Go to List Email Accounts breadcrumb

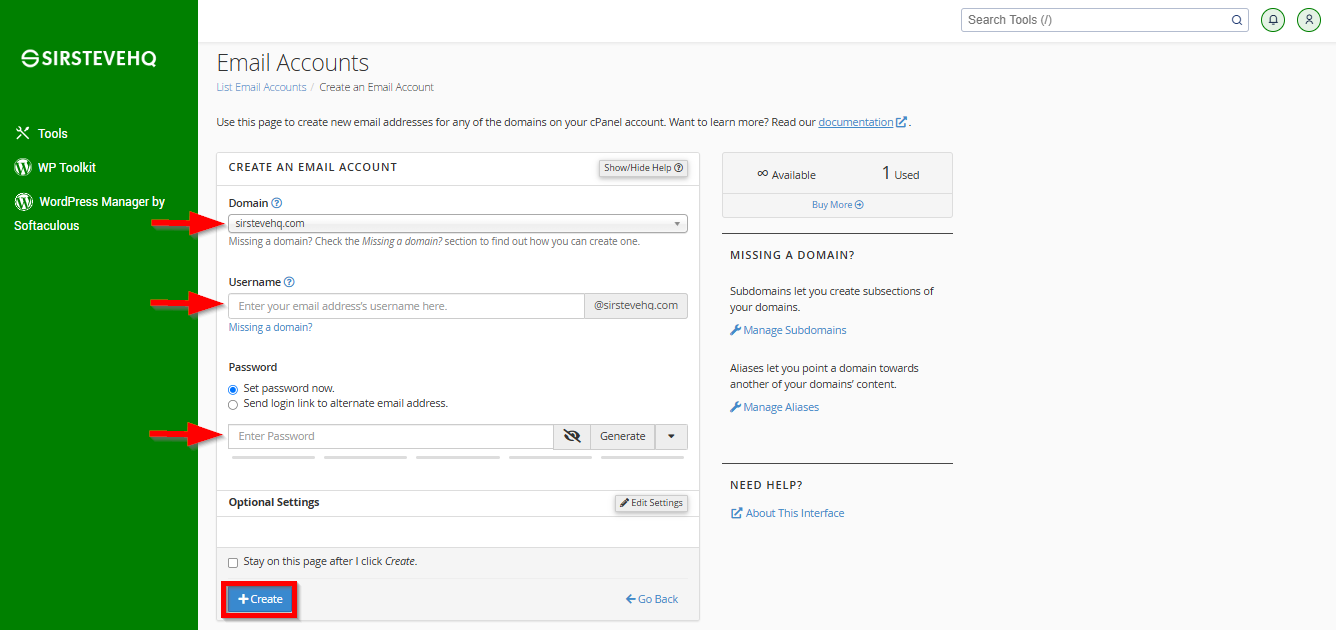coord(261,87)
